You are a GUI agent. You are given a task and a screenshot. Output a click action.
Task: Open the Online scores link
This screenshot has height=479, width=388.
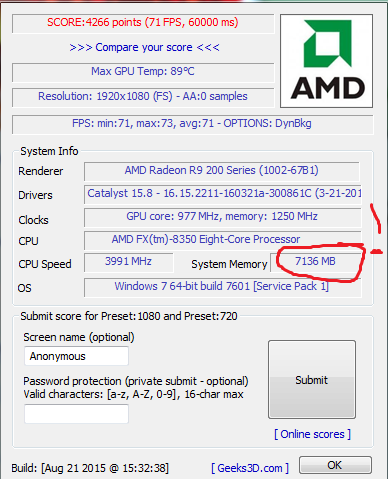coord(312,434)
